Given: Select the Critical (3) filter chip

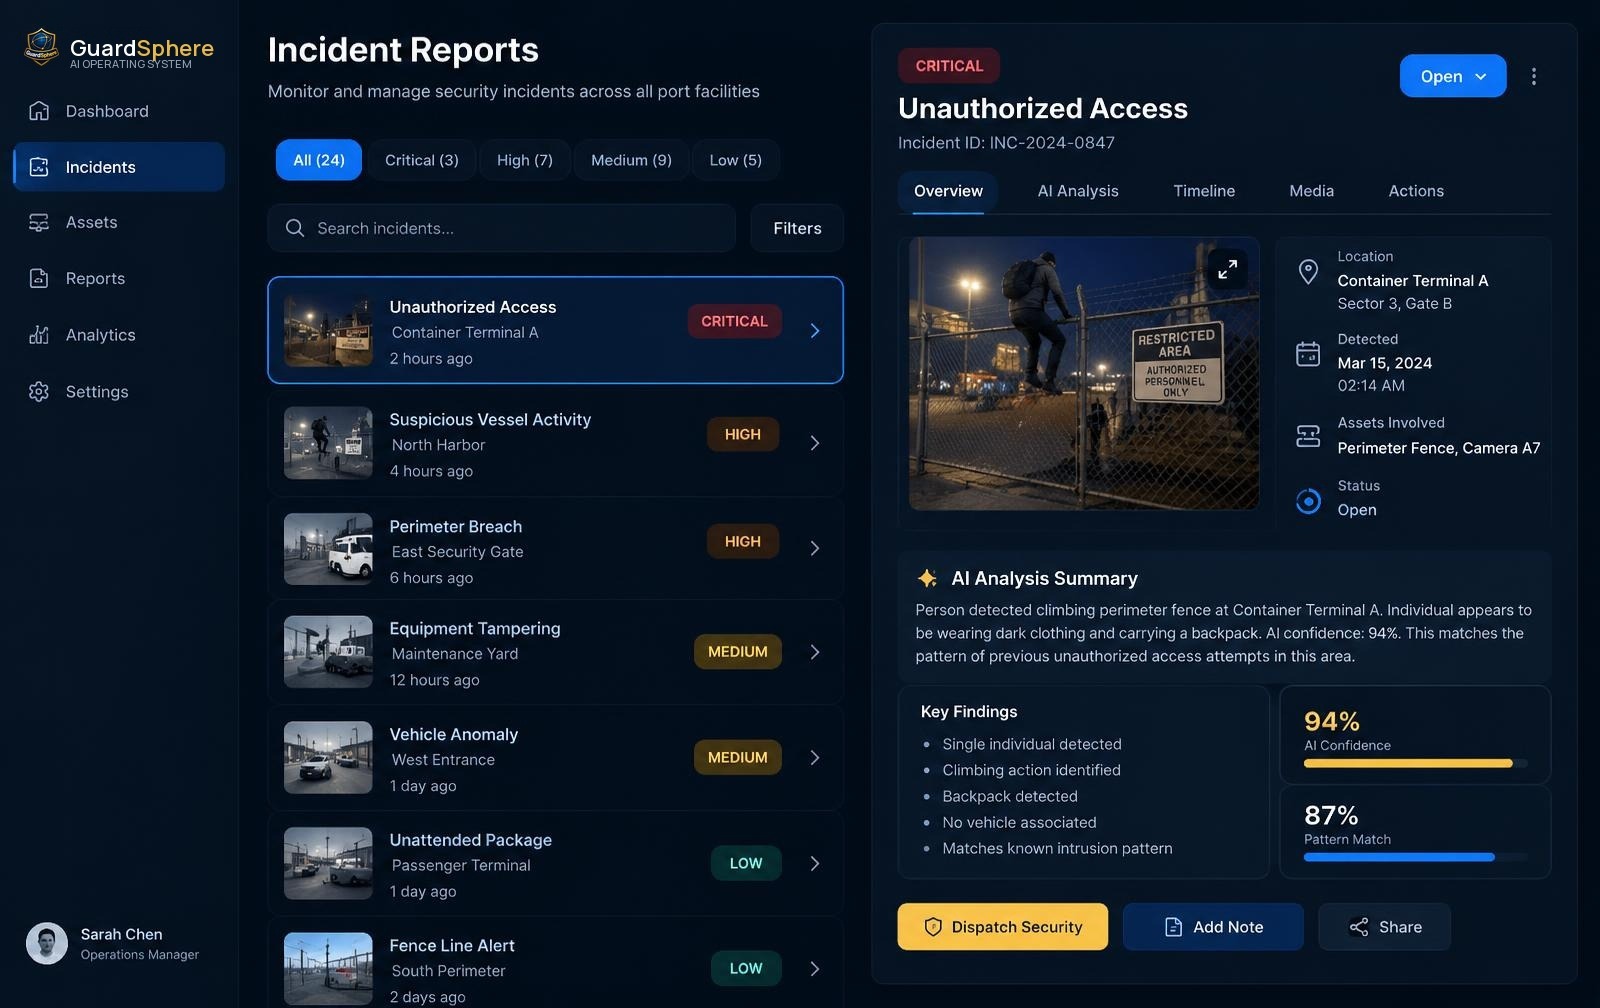Looking at the screenshot, I should click(x=422, y=160).
